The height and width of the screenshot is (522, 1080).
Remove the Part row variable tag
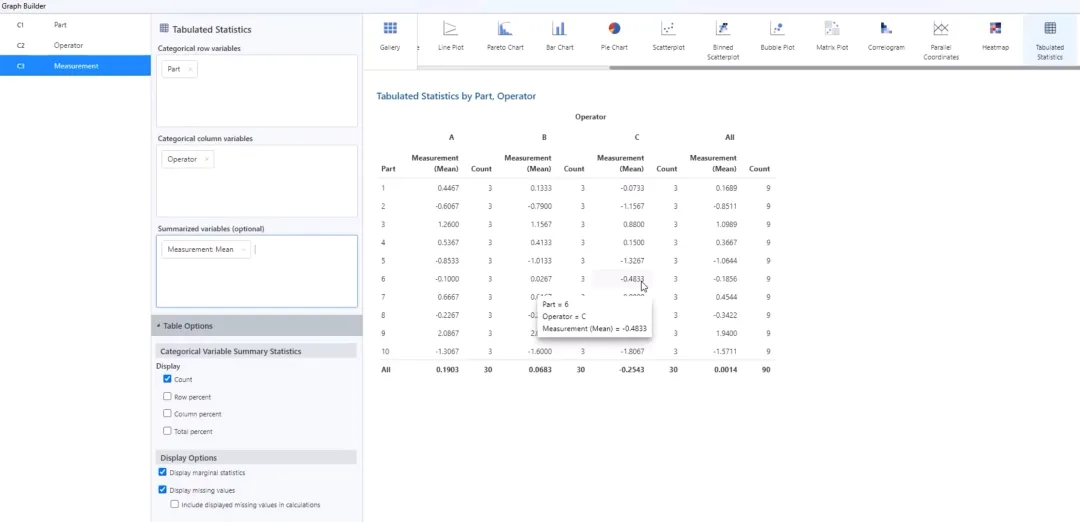pos(190,69)
